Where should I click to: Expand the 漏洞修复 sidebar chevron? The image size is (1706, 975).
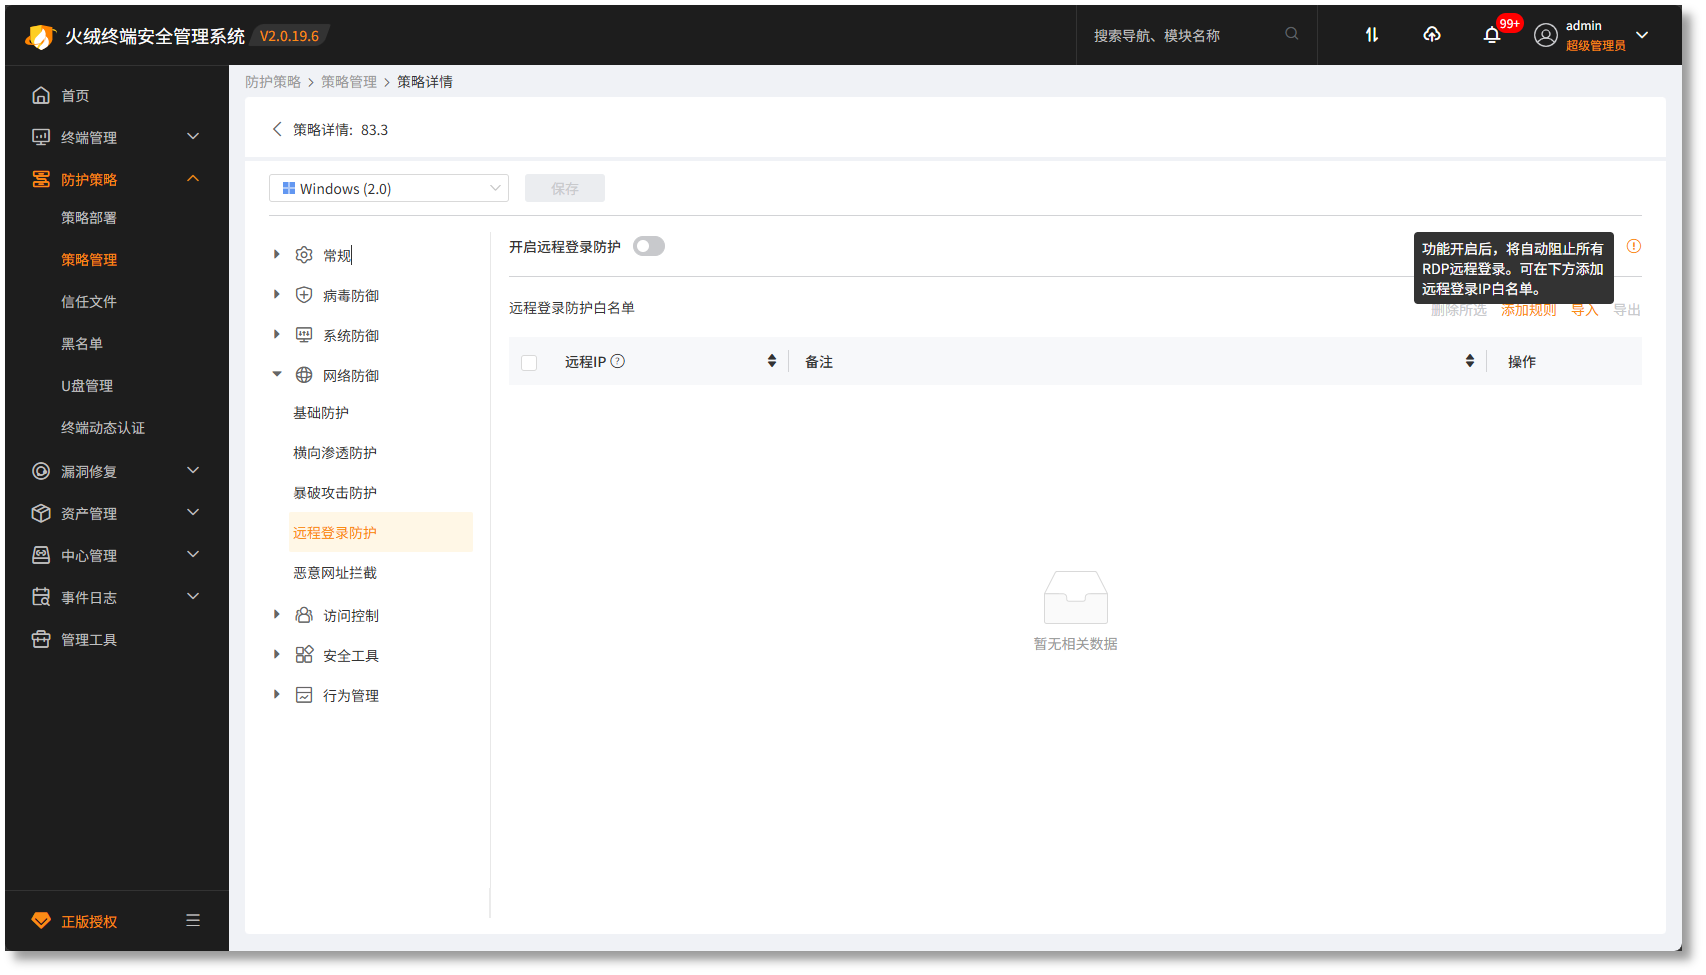coord(193,470)
